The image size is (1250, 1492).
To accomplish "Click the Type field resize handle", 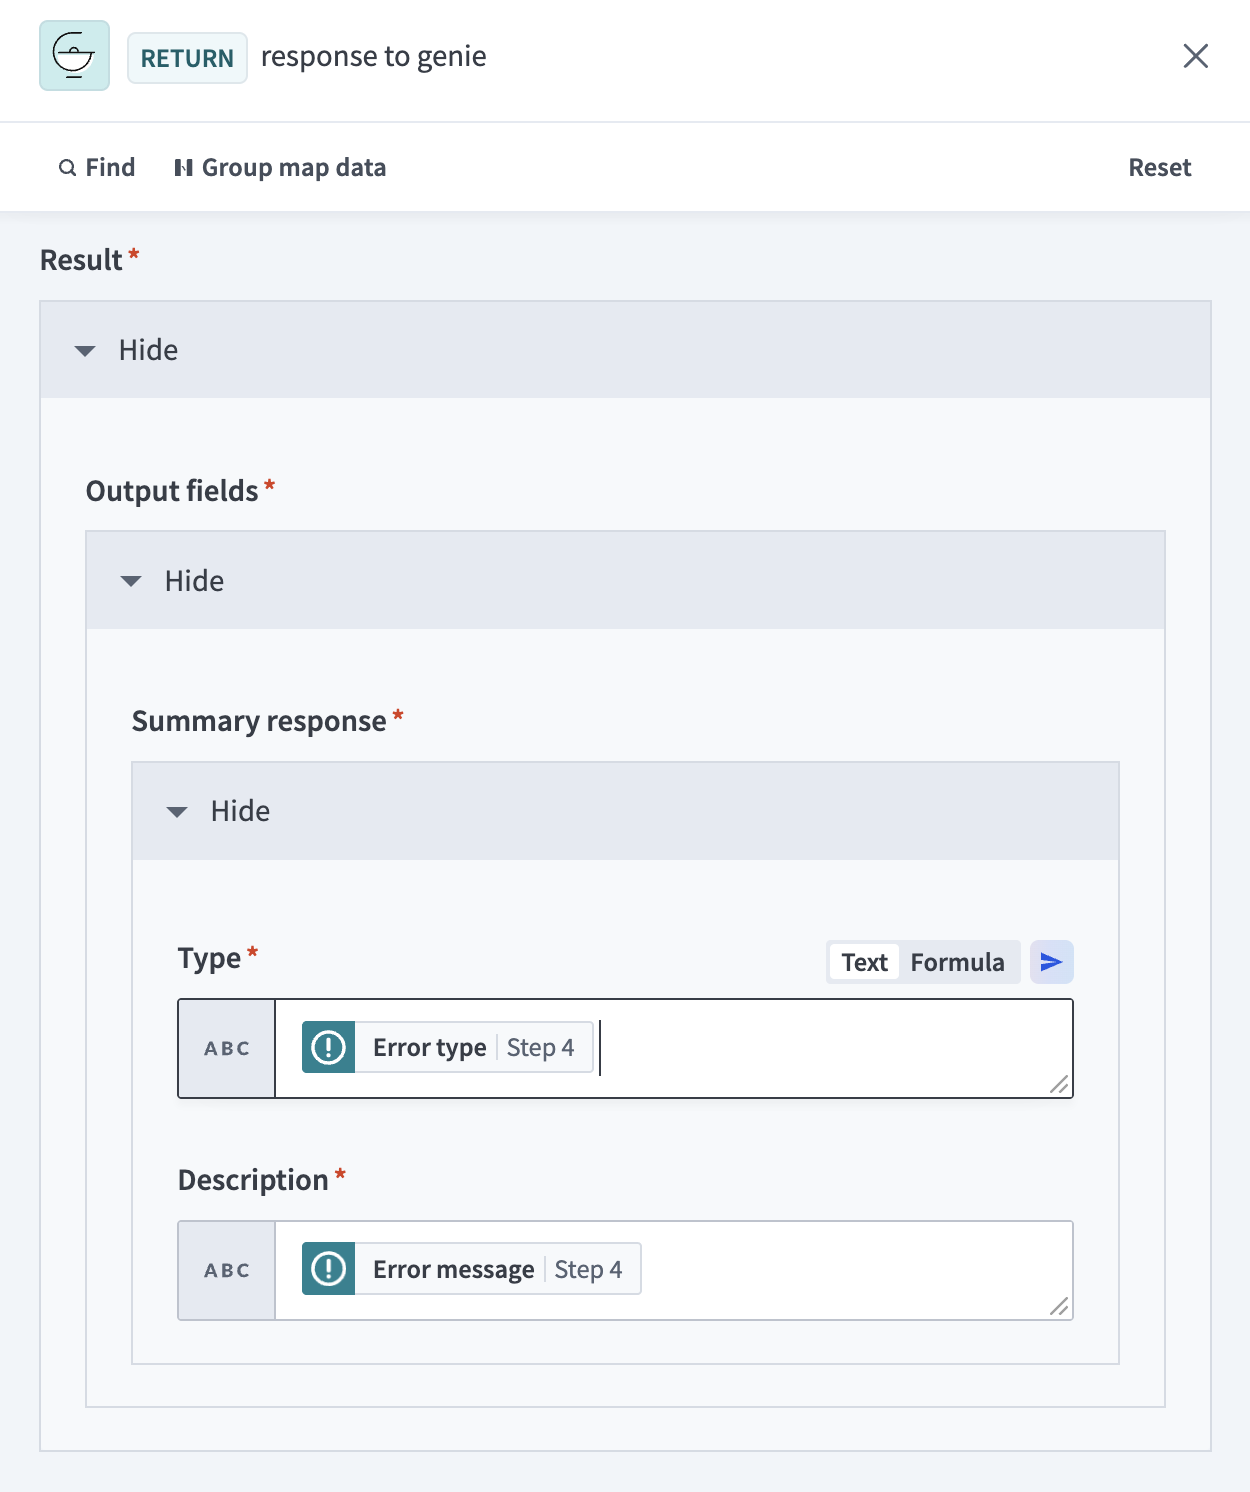I will pyautogui.click(x=1060, y=1085).
